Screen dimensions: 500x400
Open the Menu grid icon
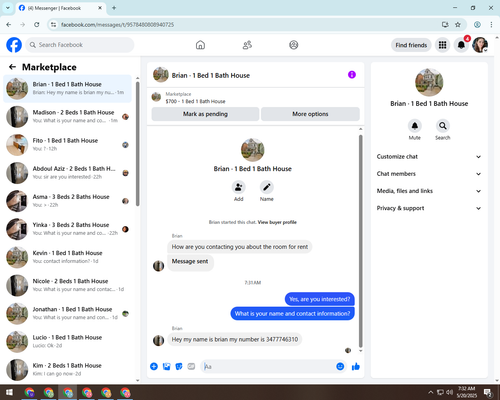point(442,45)
